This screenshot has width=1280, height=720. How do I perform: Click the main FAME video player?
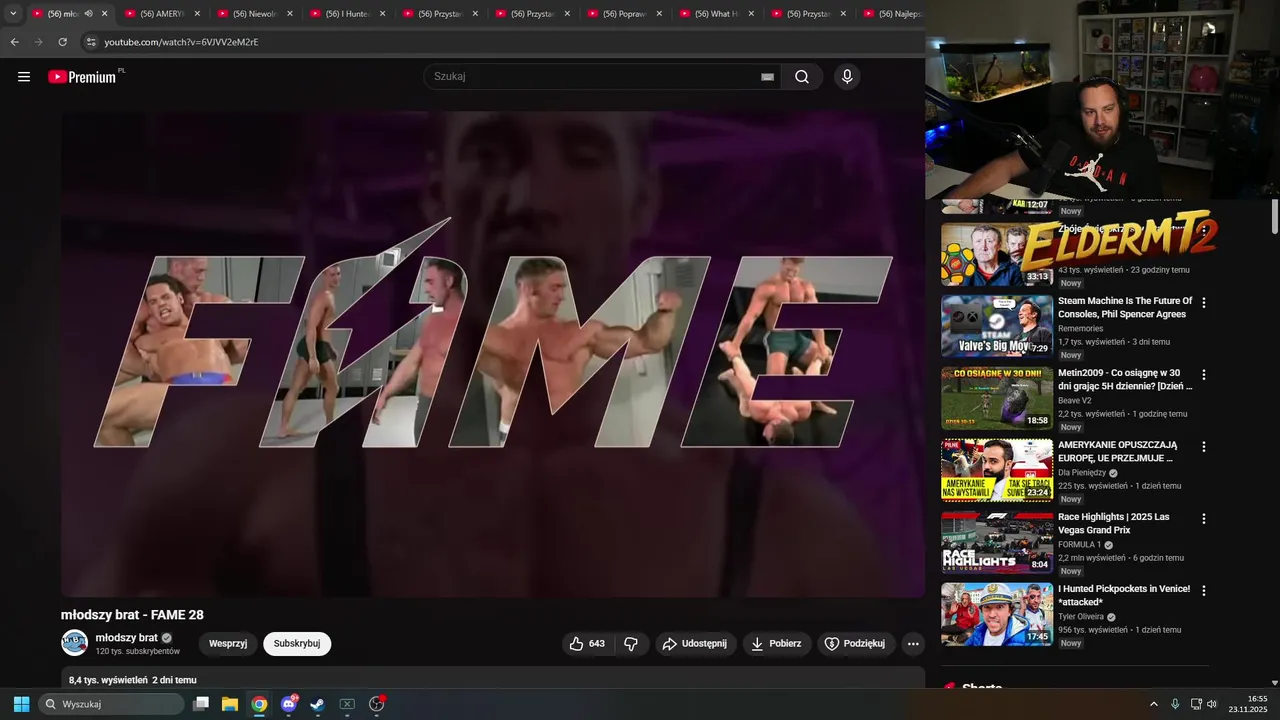pyautogui.click(x=493, y=354)
